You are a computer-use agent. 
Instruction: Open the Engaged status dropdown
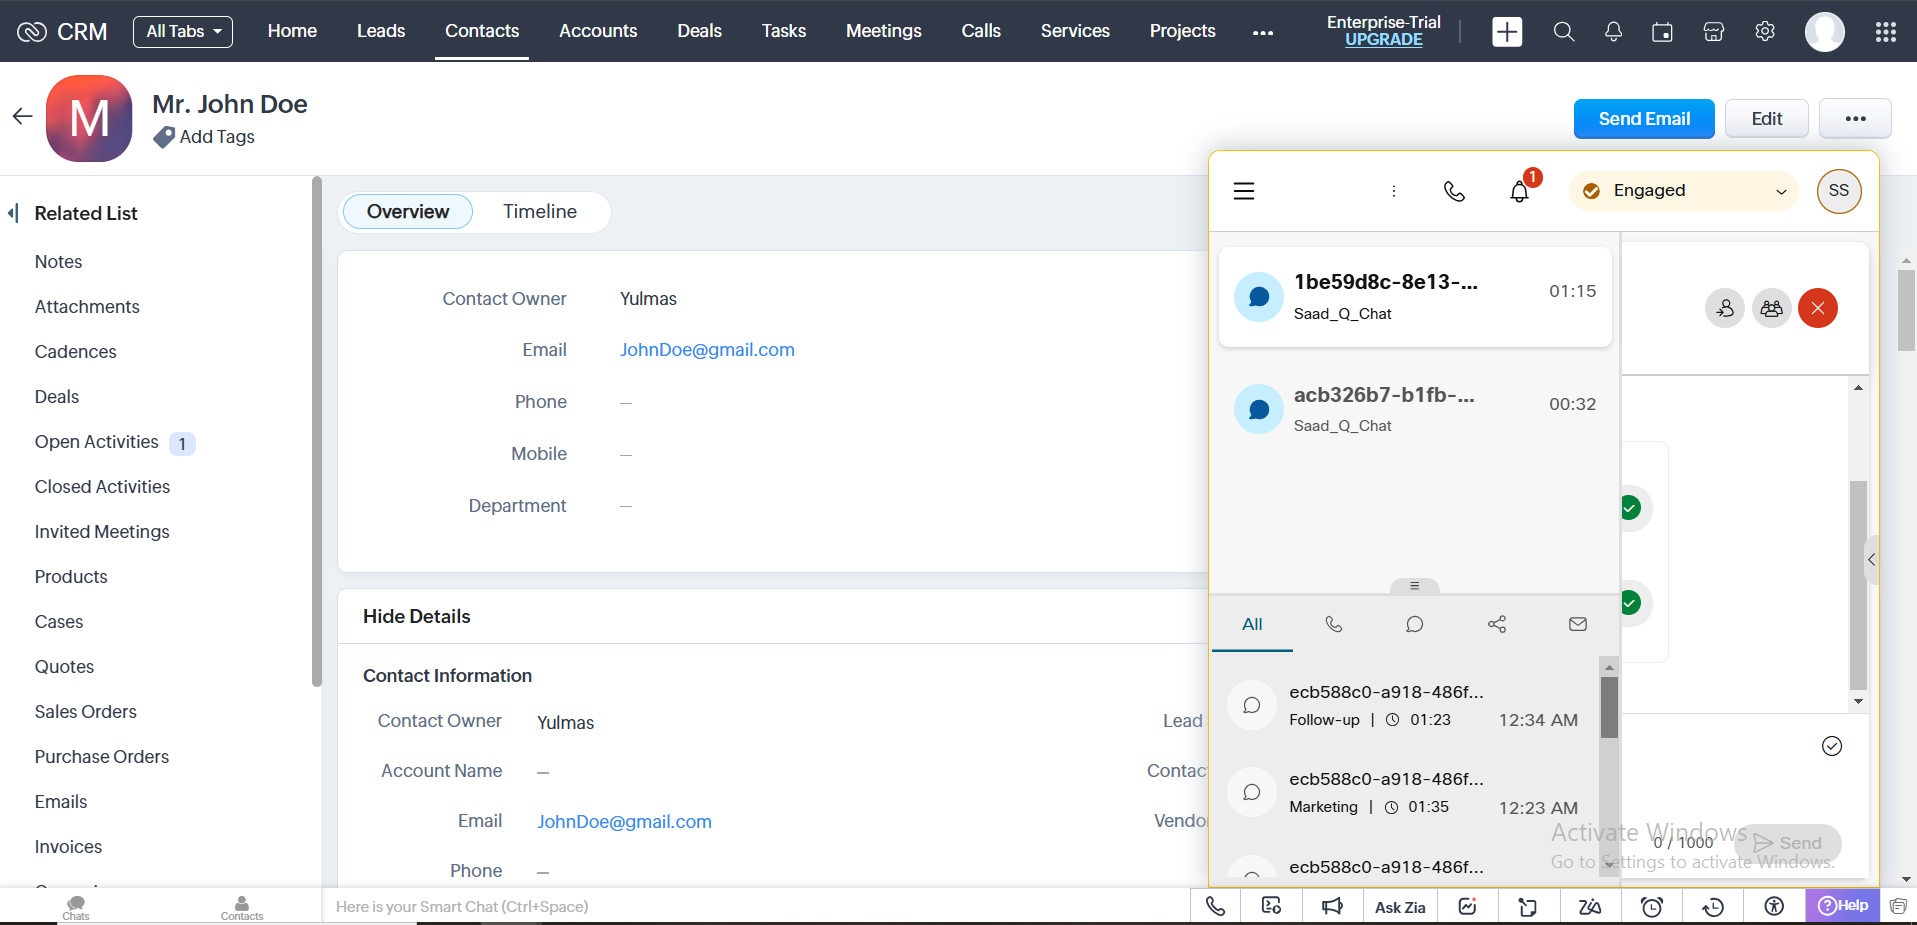coord(1684,191)
